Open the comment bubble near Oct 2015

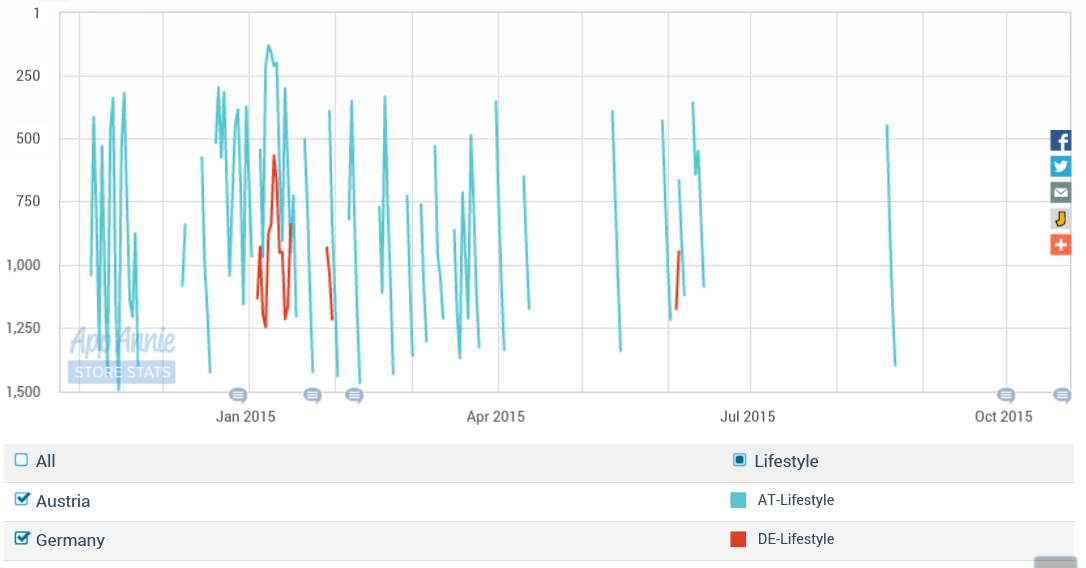1006,396
